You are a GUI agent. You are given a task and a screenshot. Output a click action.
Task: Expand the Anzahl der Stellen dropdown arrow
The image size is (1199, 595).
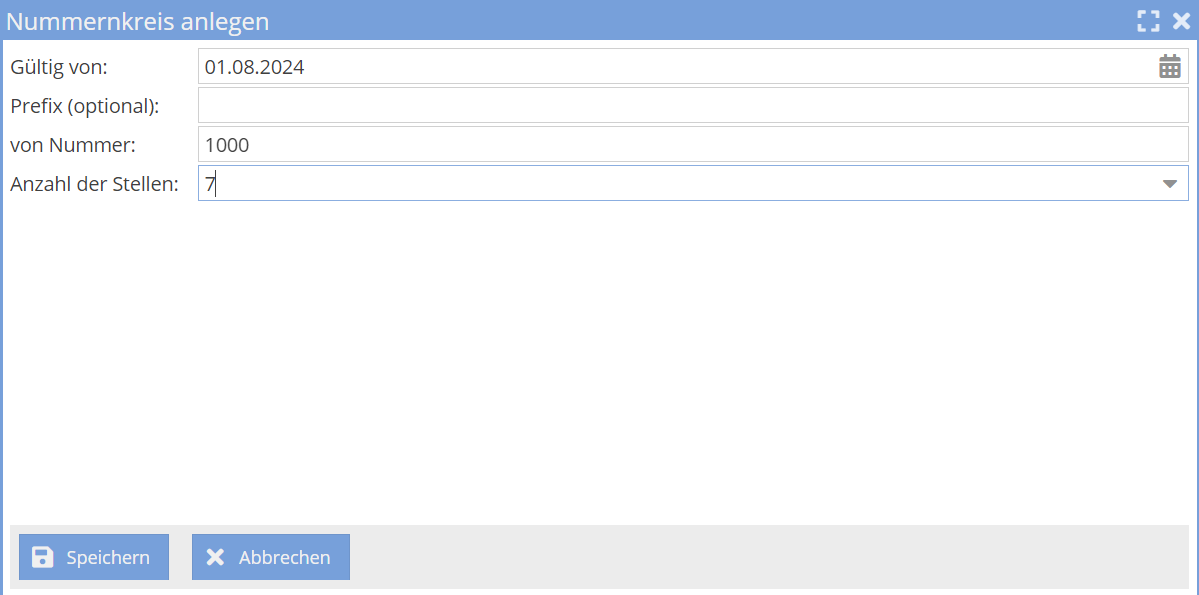[x=1169, y=184]
